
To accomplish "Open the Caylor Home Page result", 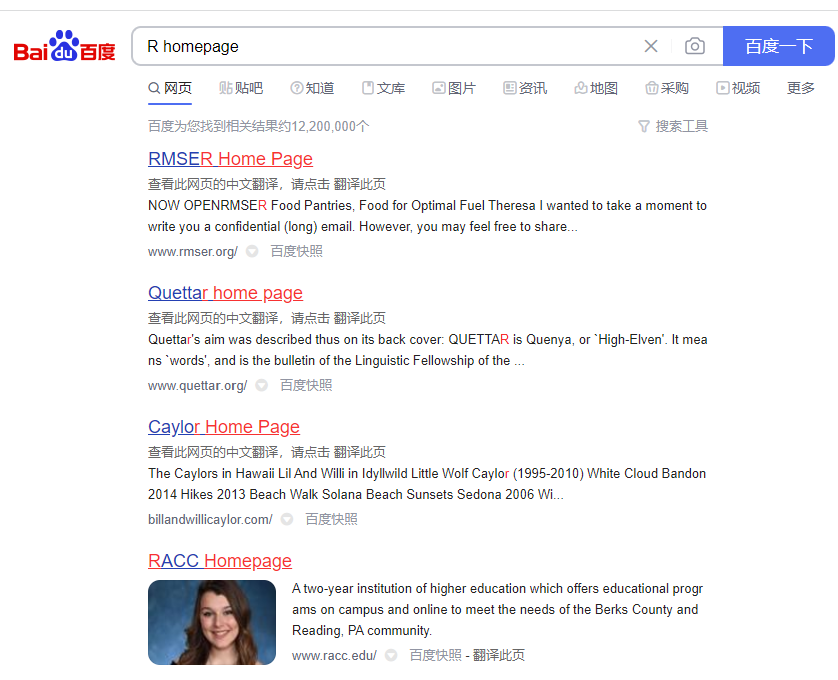I will pyautogui.click(x=224, y=427).
